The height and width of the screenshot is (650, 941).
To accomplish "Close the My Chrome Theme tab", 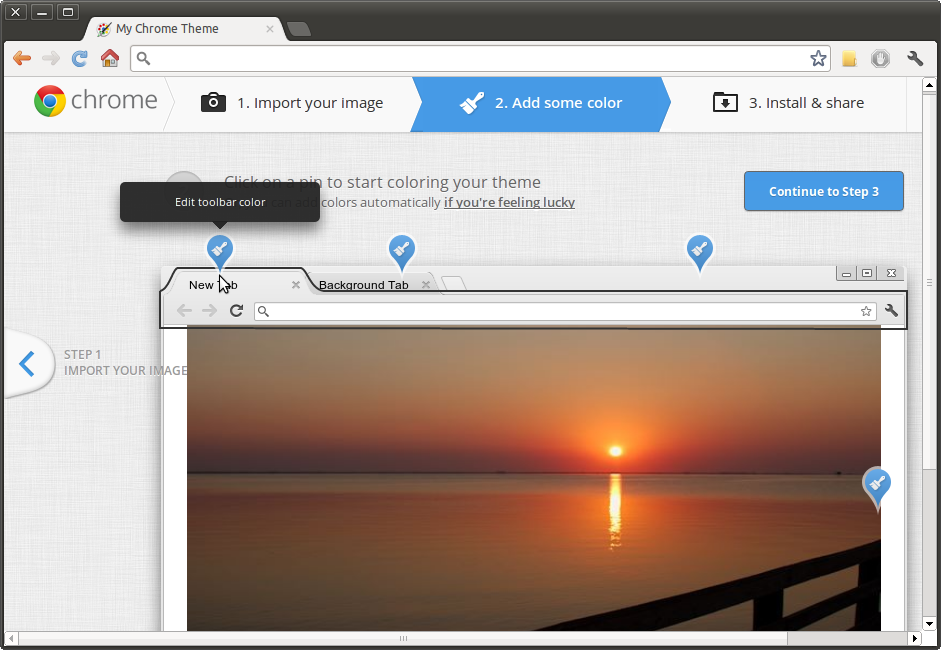I will coord(270,29).
